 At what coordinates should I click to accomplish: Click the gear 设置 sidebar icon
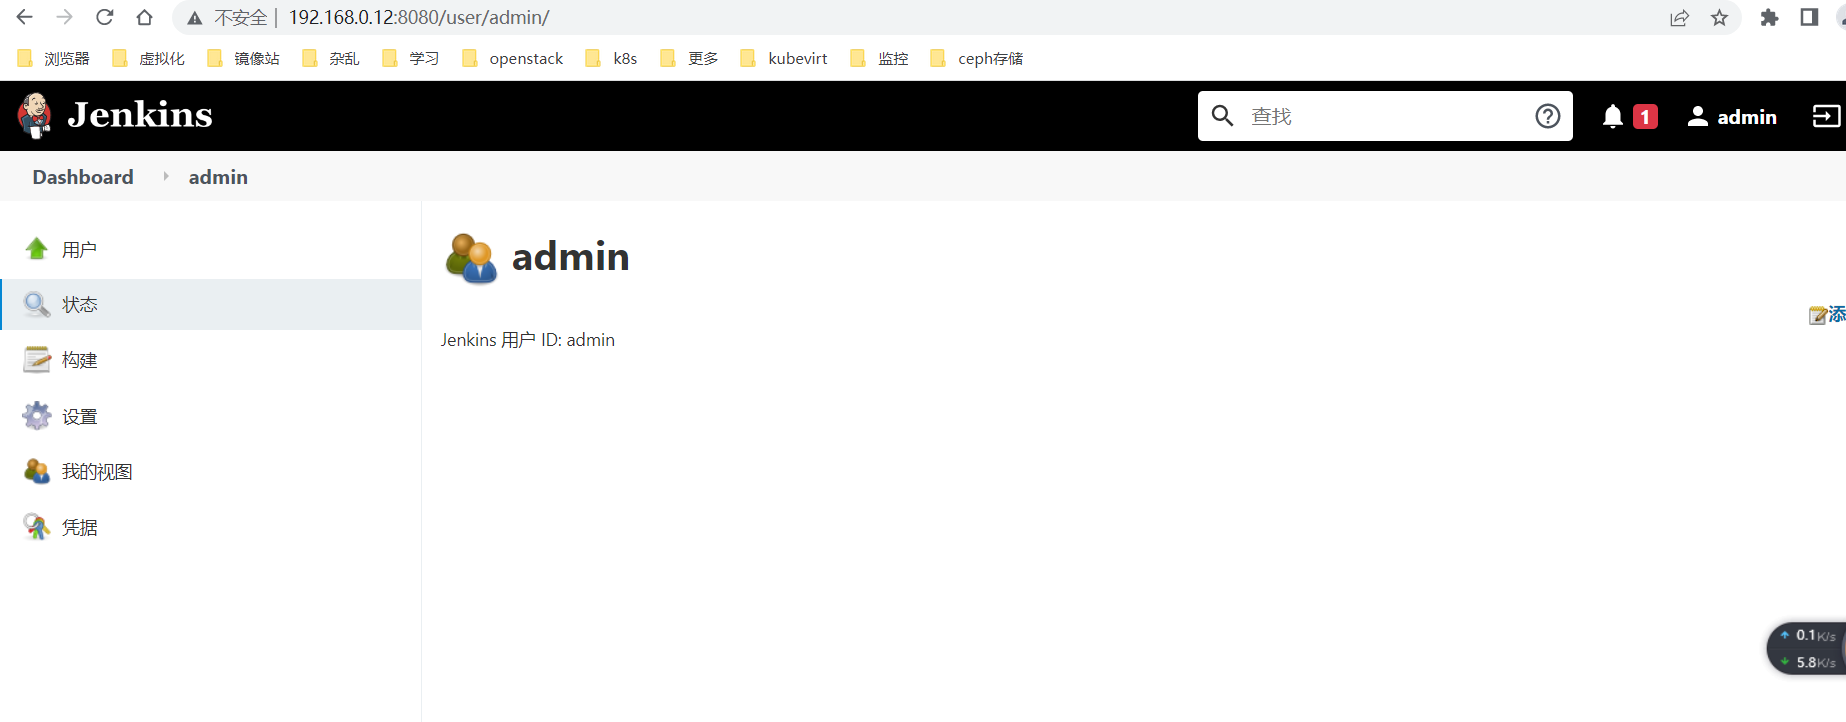[x=37, y=416]
